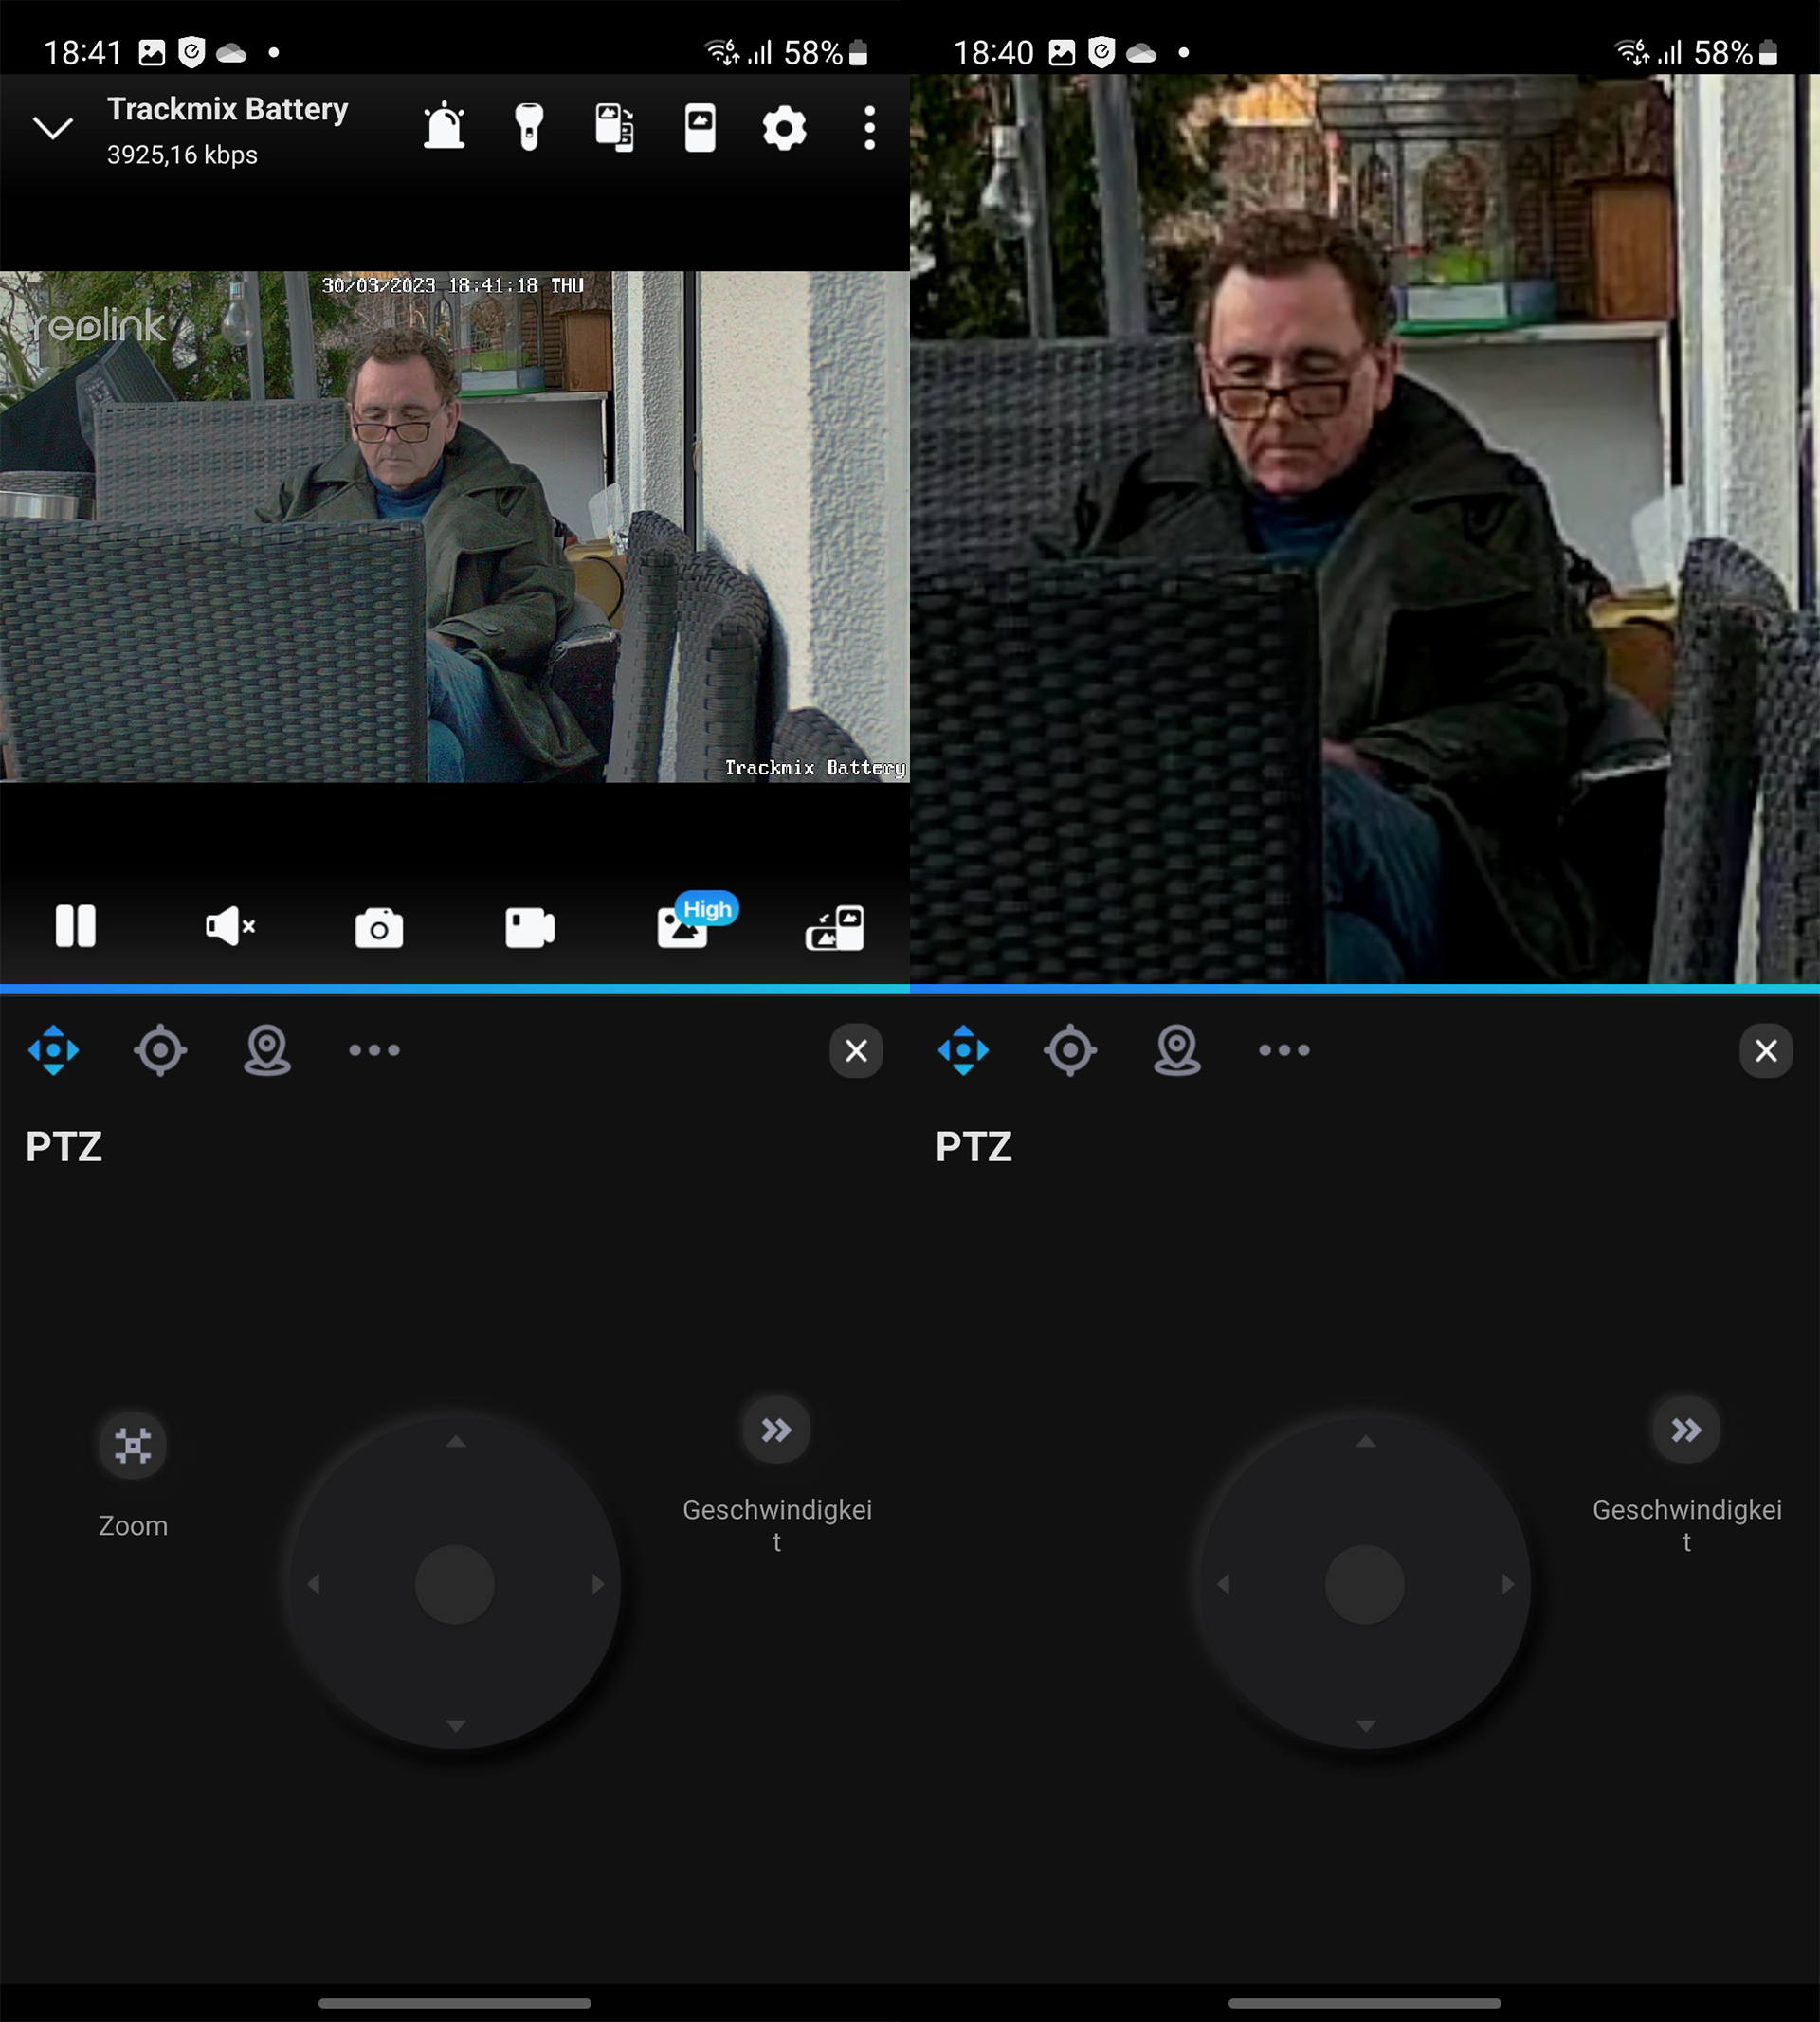
Task: Open preset position pin icon in left panel
Action: 267,1050
